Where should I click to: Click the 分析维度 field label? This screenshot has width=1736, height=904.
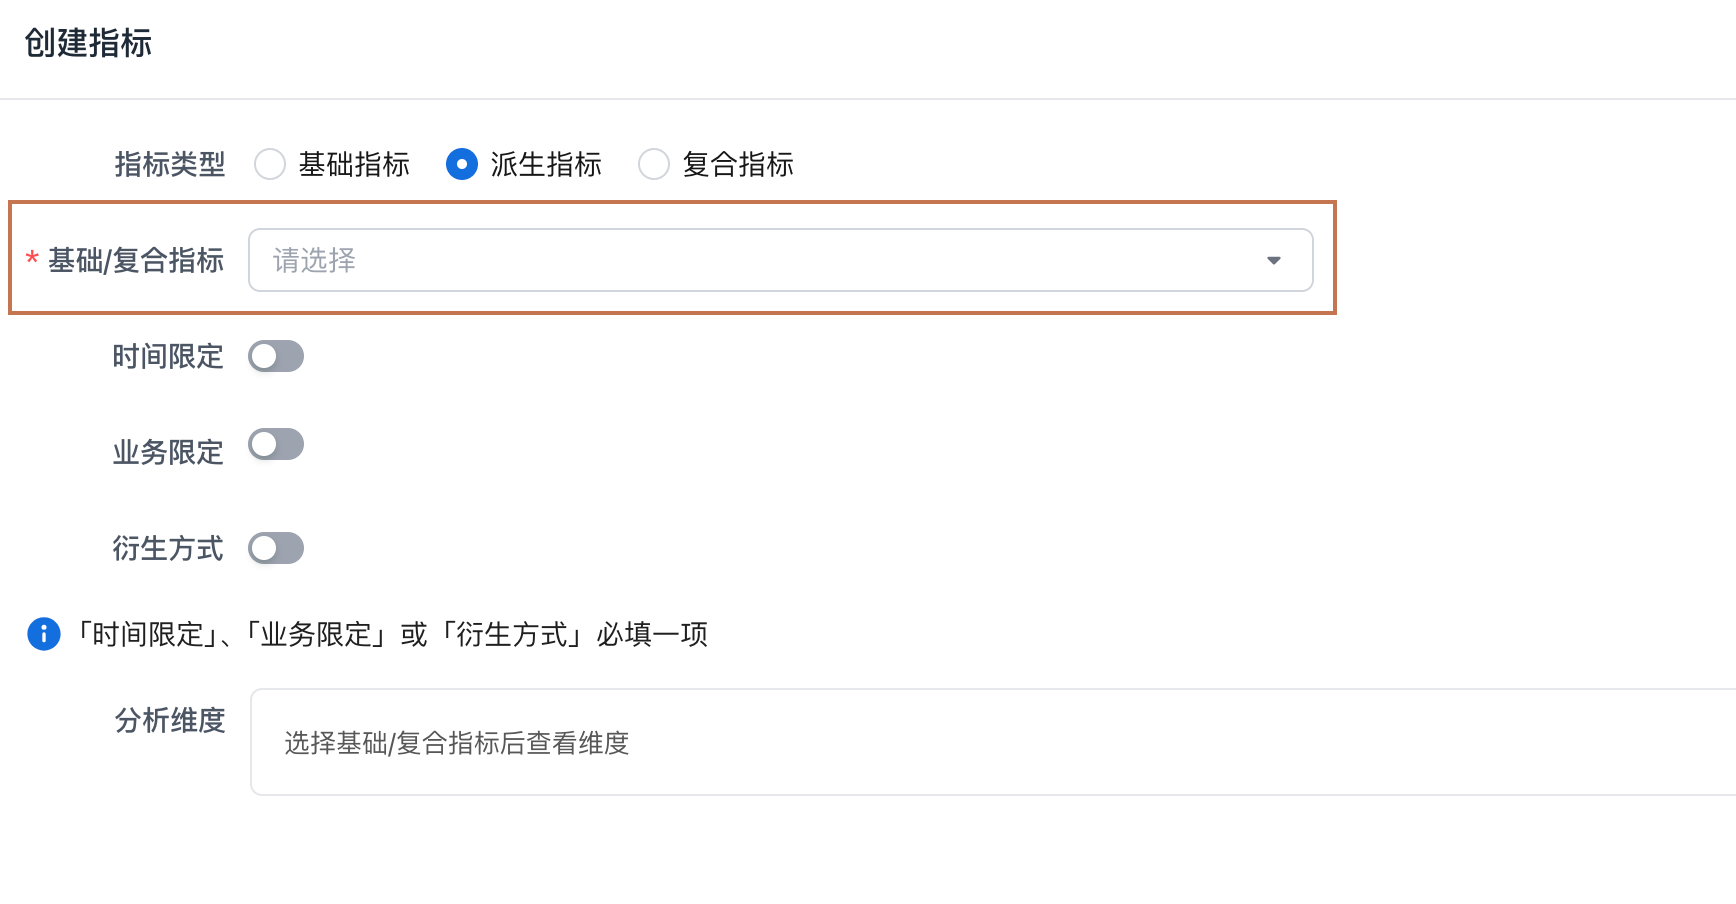(170, 720)
